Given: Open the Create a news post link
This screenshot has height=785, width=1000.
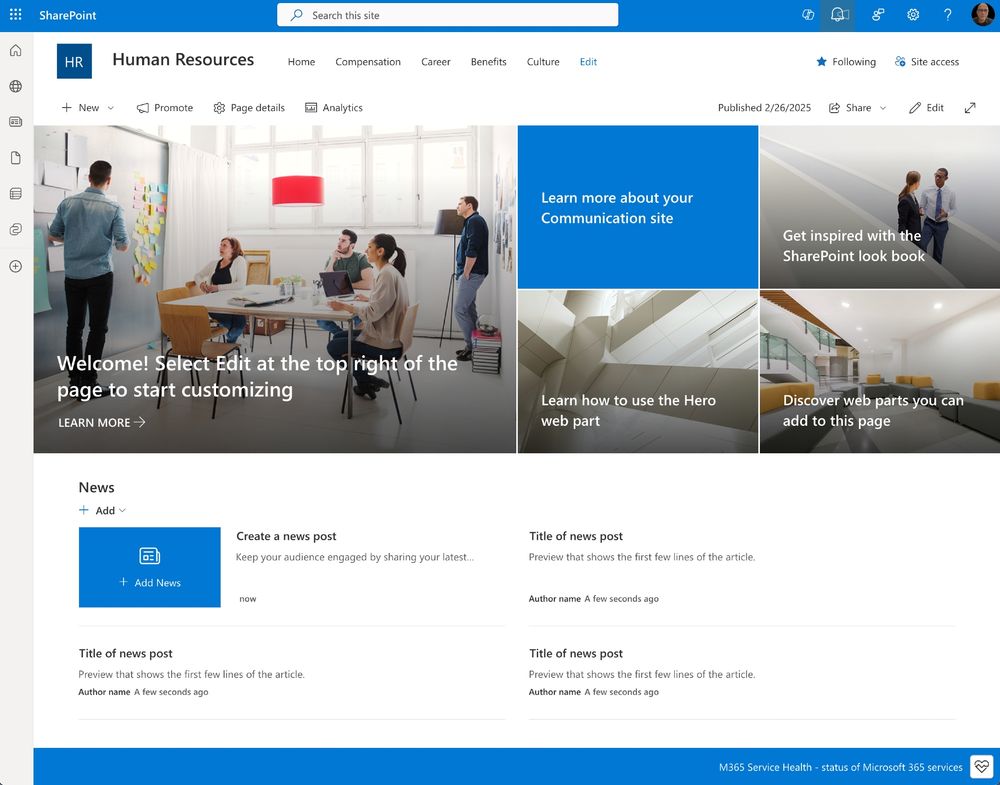Looking at the screenshot, I should [286, 536].
